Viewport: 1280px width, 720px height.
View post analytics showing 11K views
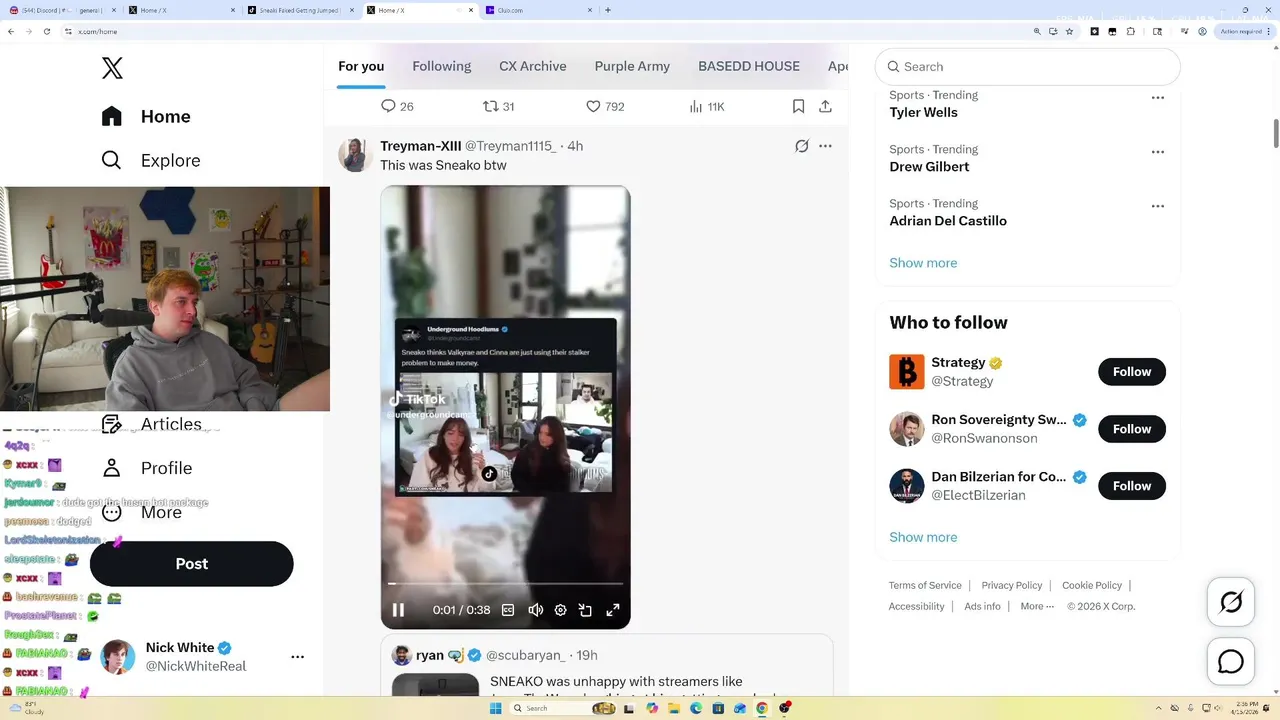coord(697,106)
